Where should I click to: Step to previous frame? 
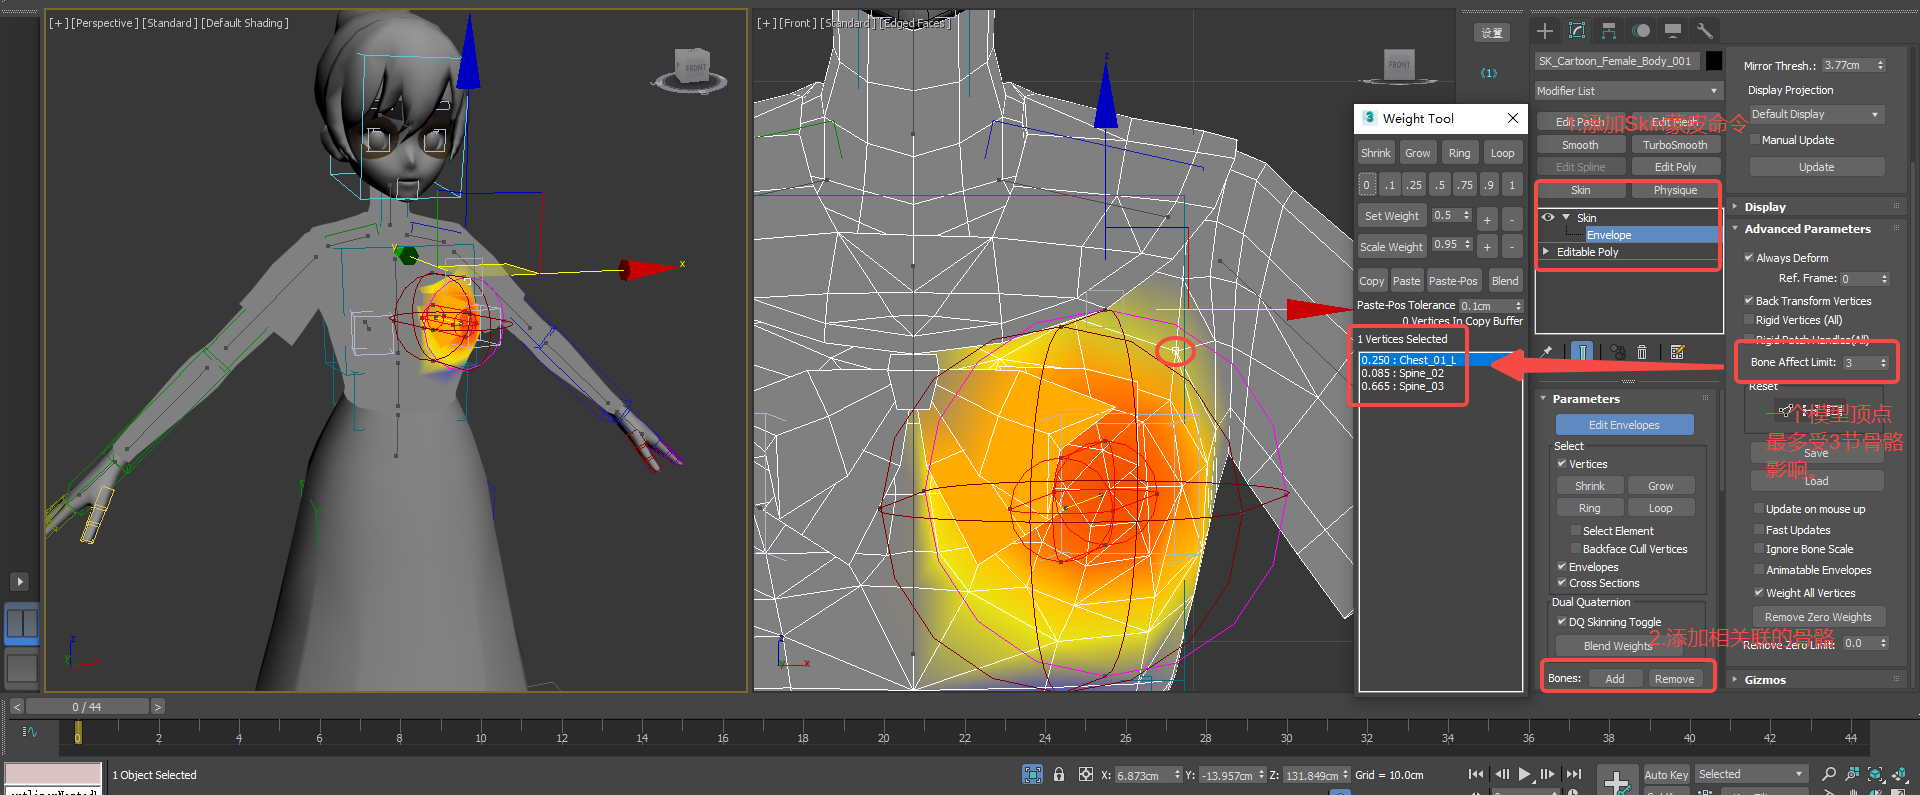point(1501,774)
